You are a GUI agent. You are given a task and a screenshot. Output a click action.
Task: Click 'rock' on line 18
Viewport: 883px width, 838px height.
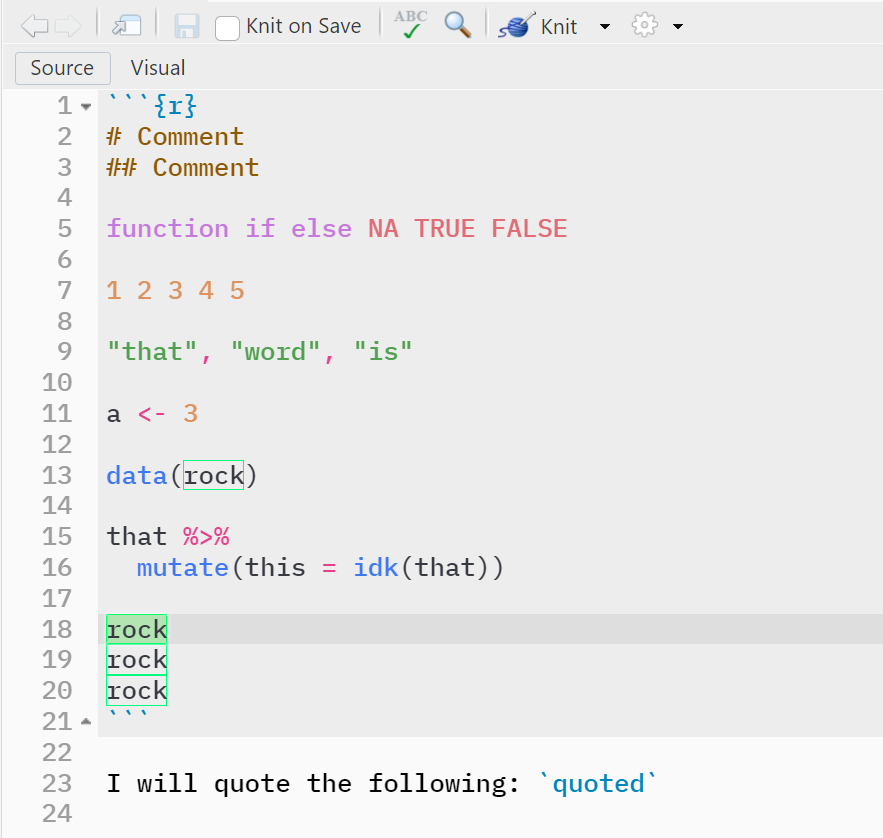pyautogui.click(x=137, y=629)
